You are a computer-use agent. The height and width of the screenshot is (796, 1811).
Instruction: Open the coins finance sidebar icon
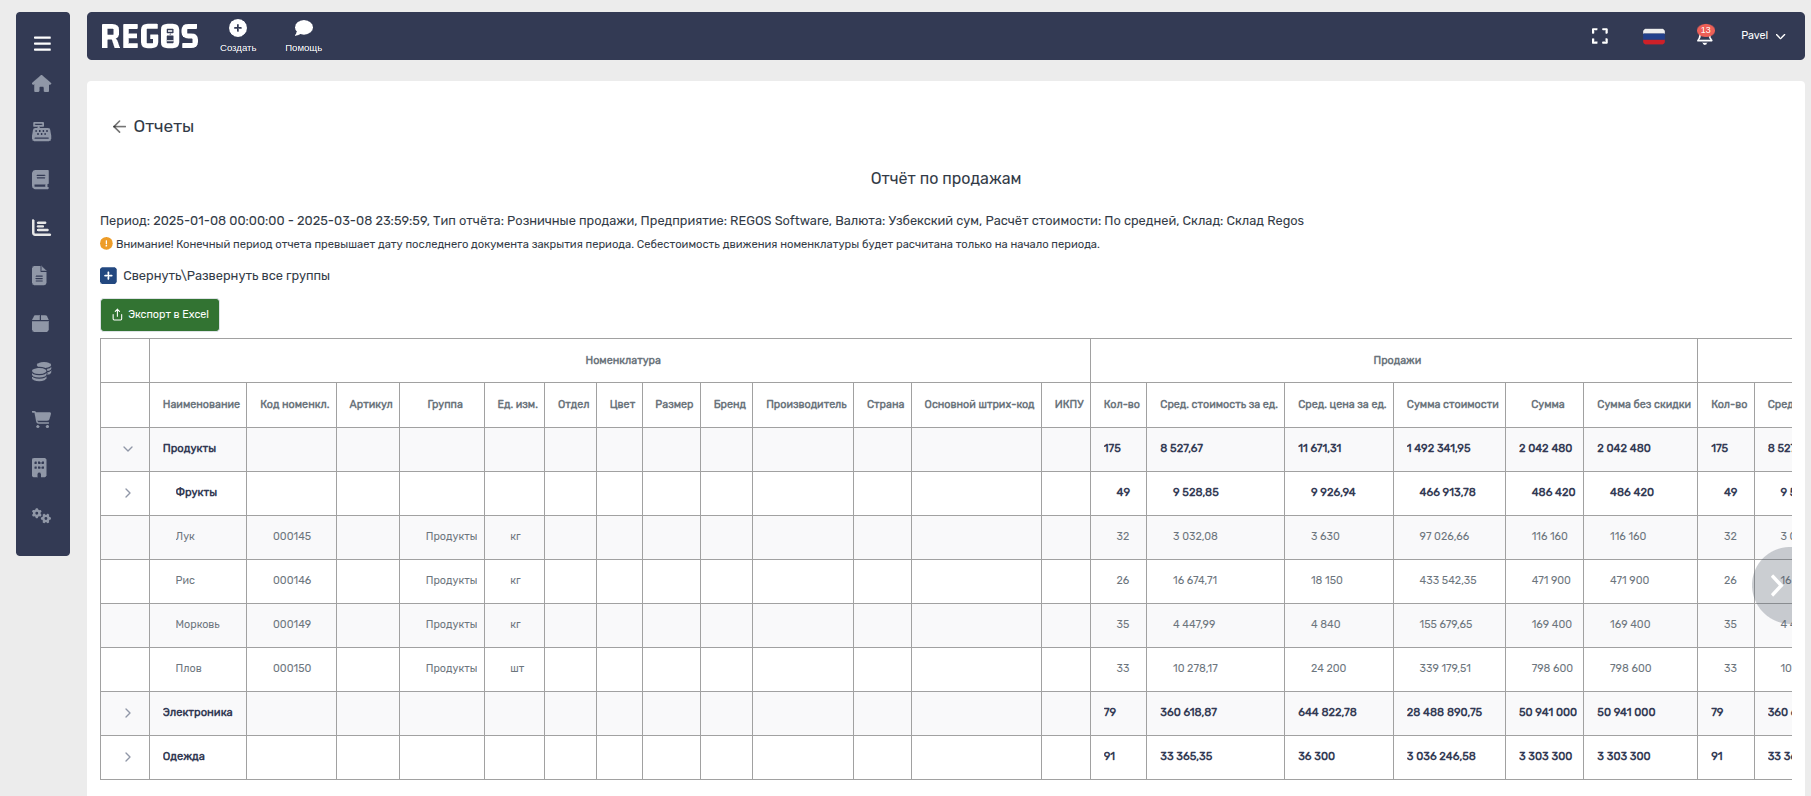pyautogui.click(x=42, y=372)
